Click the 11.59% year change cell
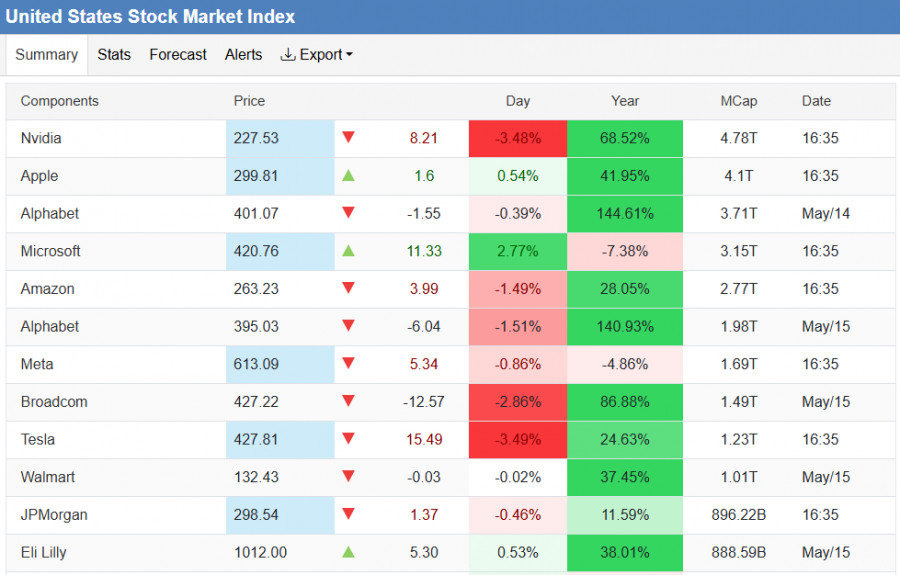Image resolution: width=900 pixels, height=575 pixels. coord(625,515)
